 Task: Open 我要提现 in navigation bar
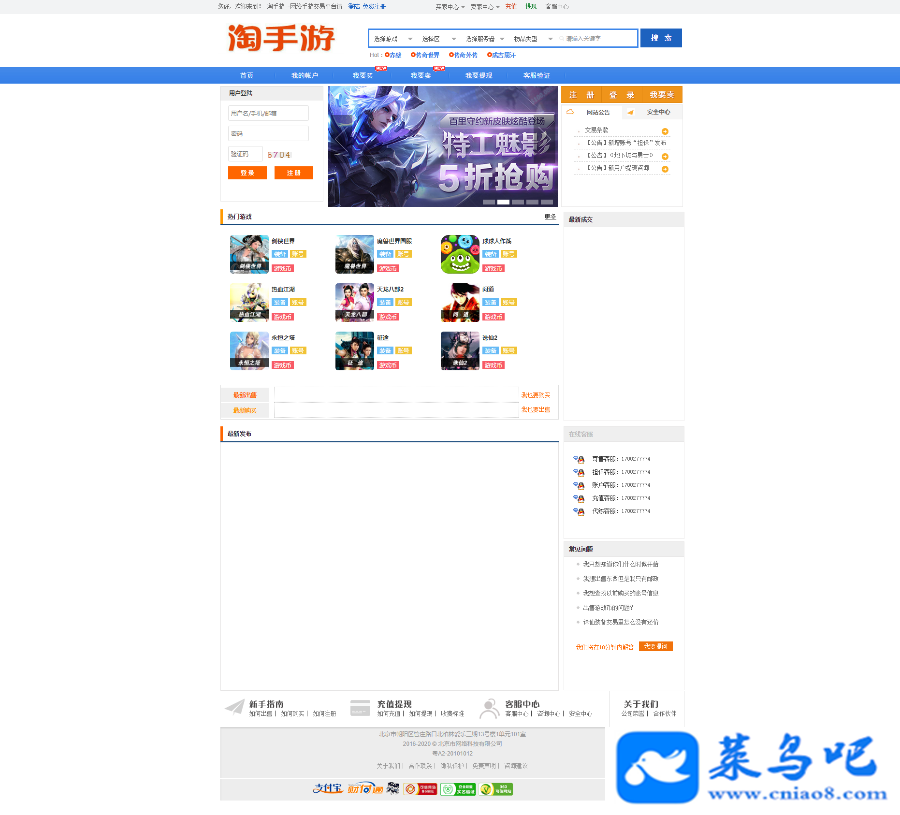point(479,75)
